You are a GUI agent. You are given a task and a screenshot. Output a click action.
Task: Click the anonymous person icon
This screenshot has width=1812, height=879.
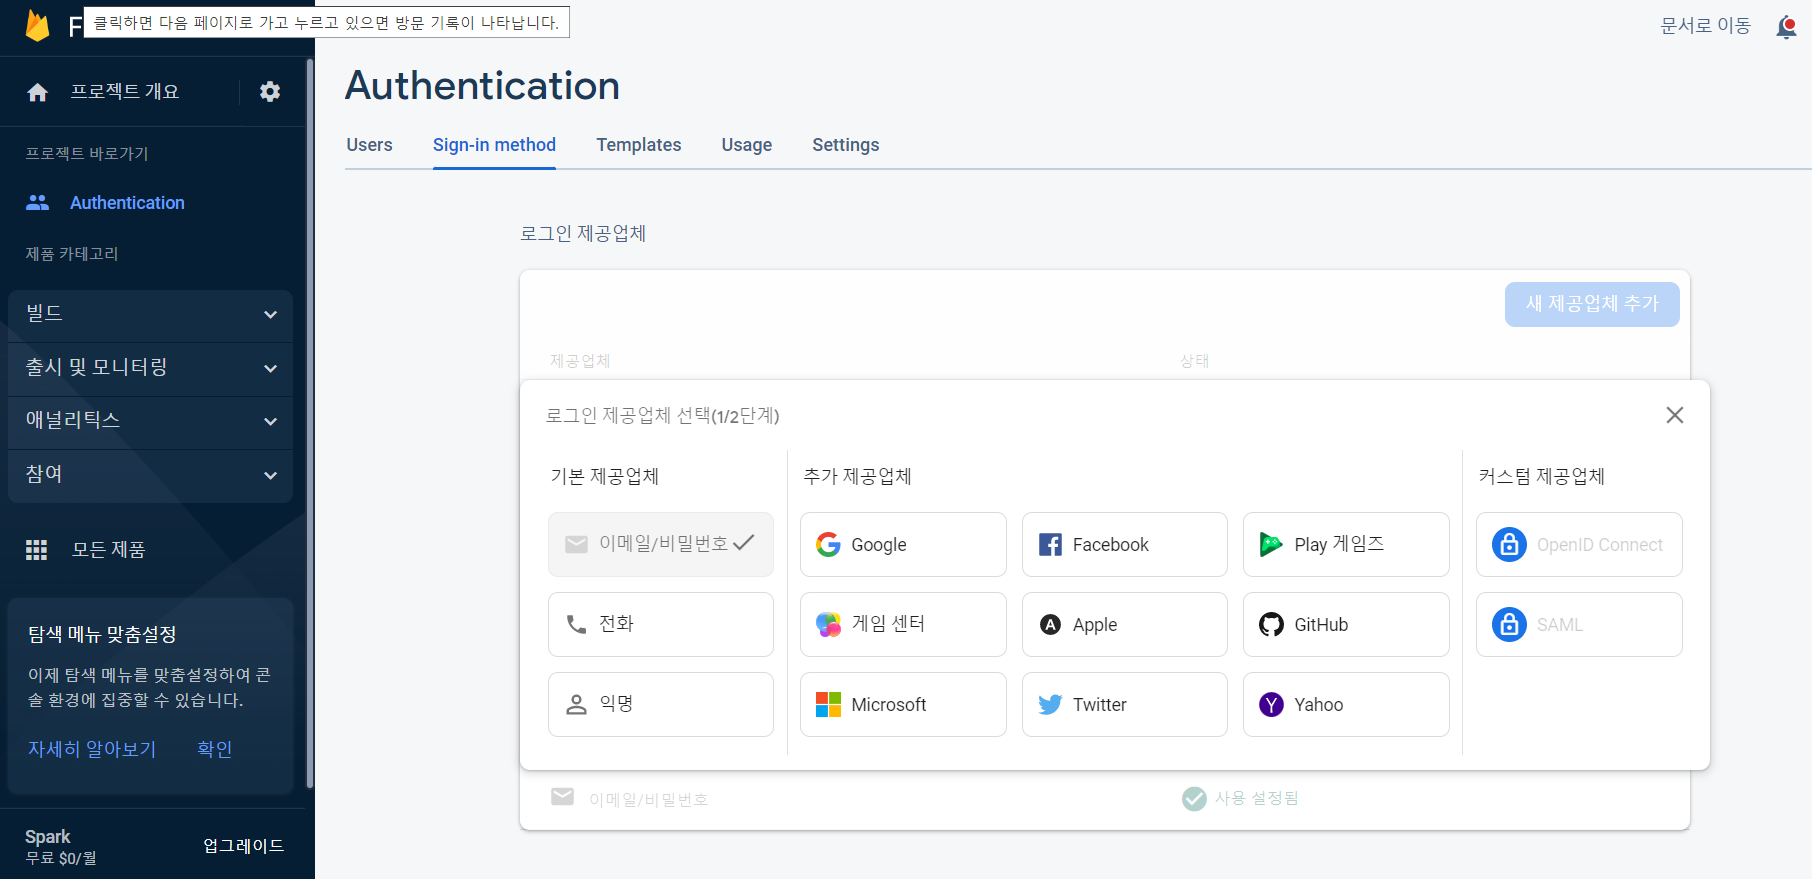click(577, 704)
